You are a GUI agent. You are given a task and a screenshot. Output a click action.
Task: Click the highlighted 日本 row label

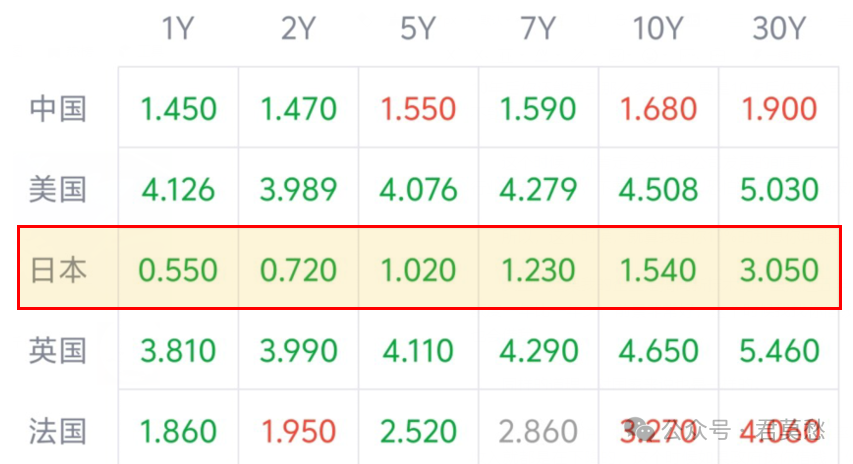click(x=58, y=270)
